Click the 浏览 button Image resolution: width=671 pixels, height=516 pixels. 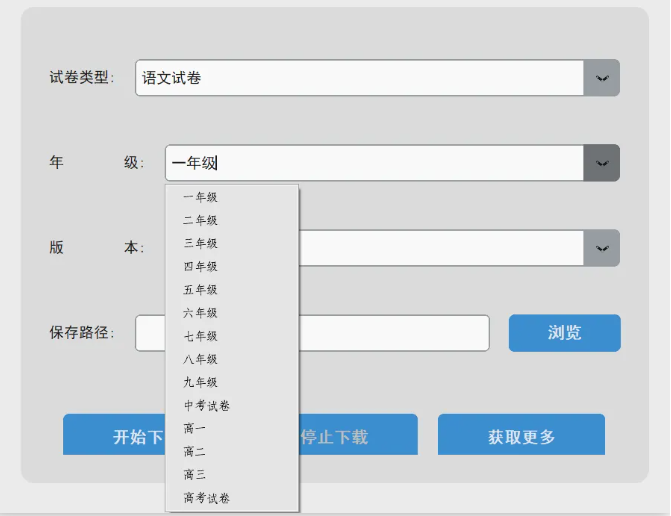coord(564,333)
